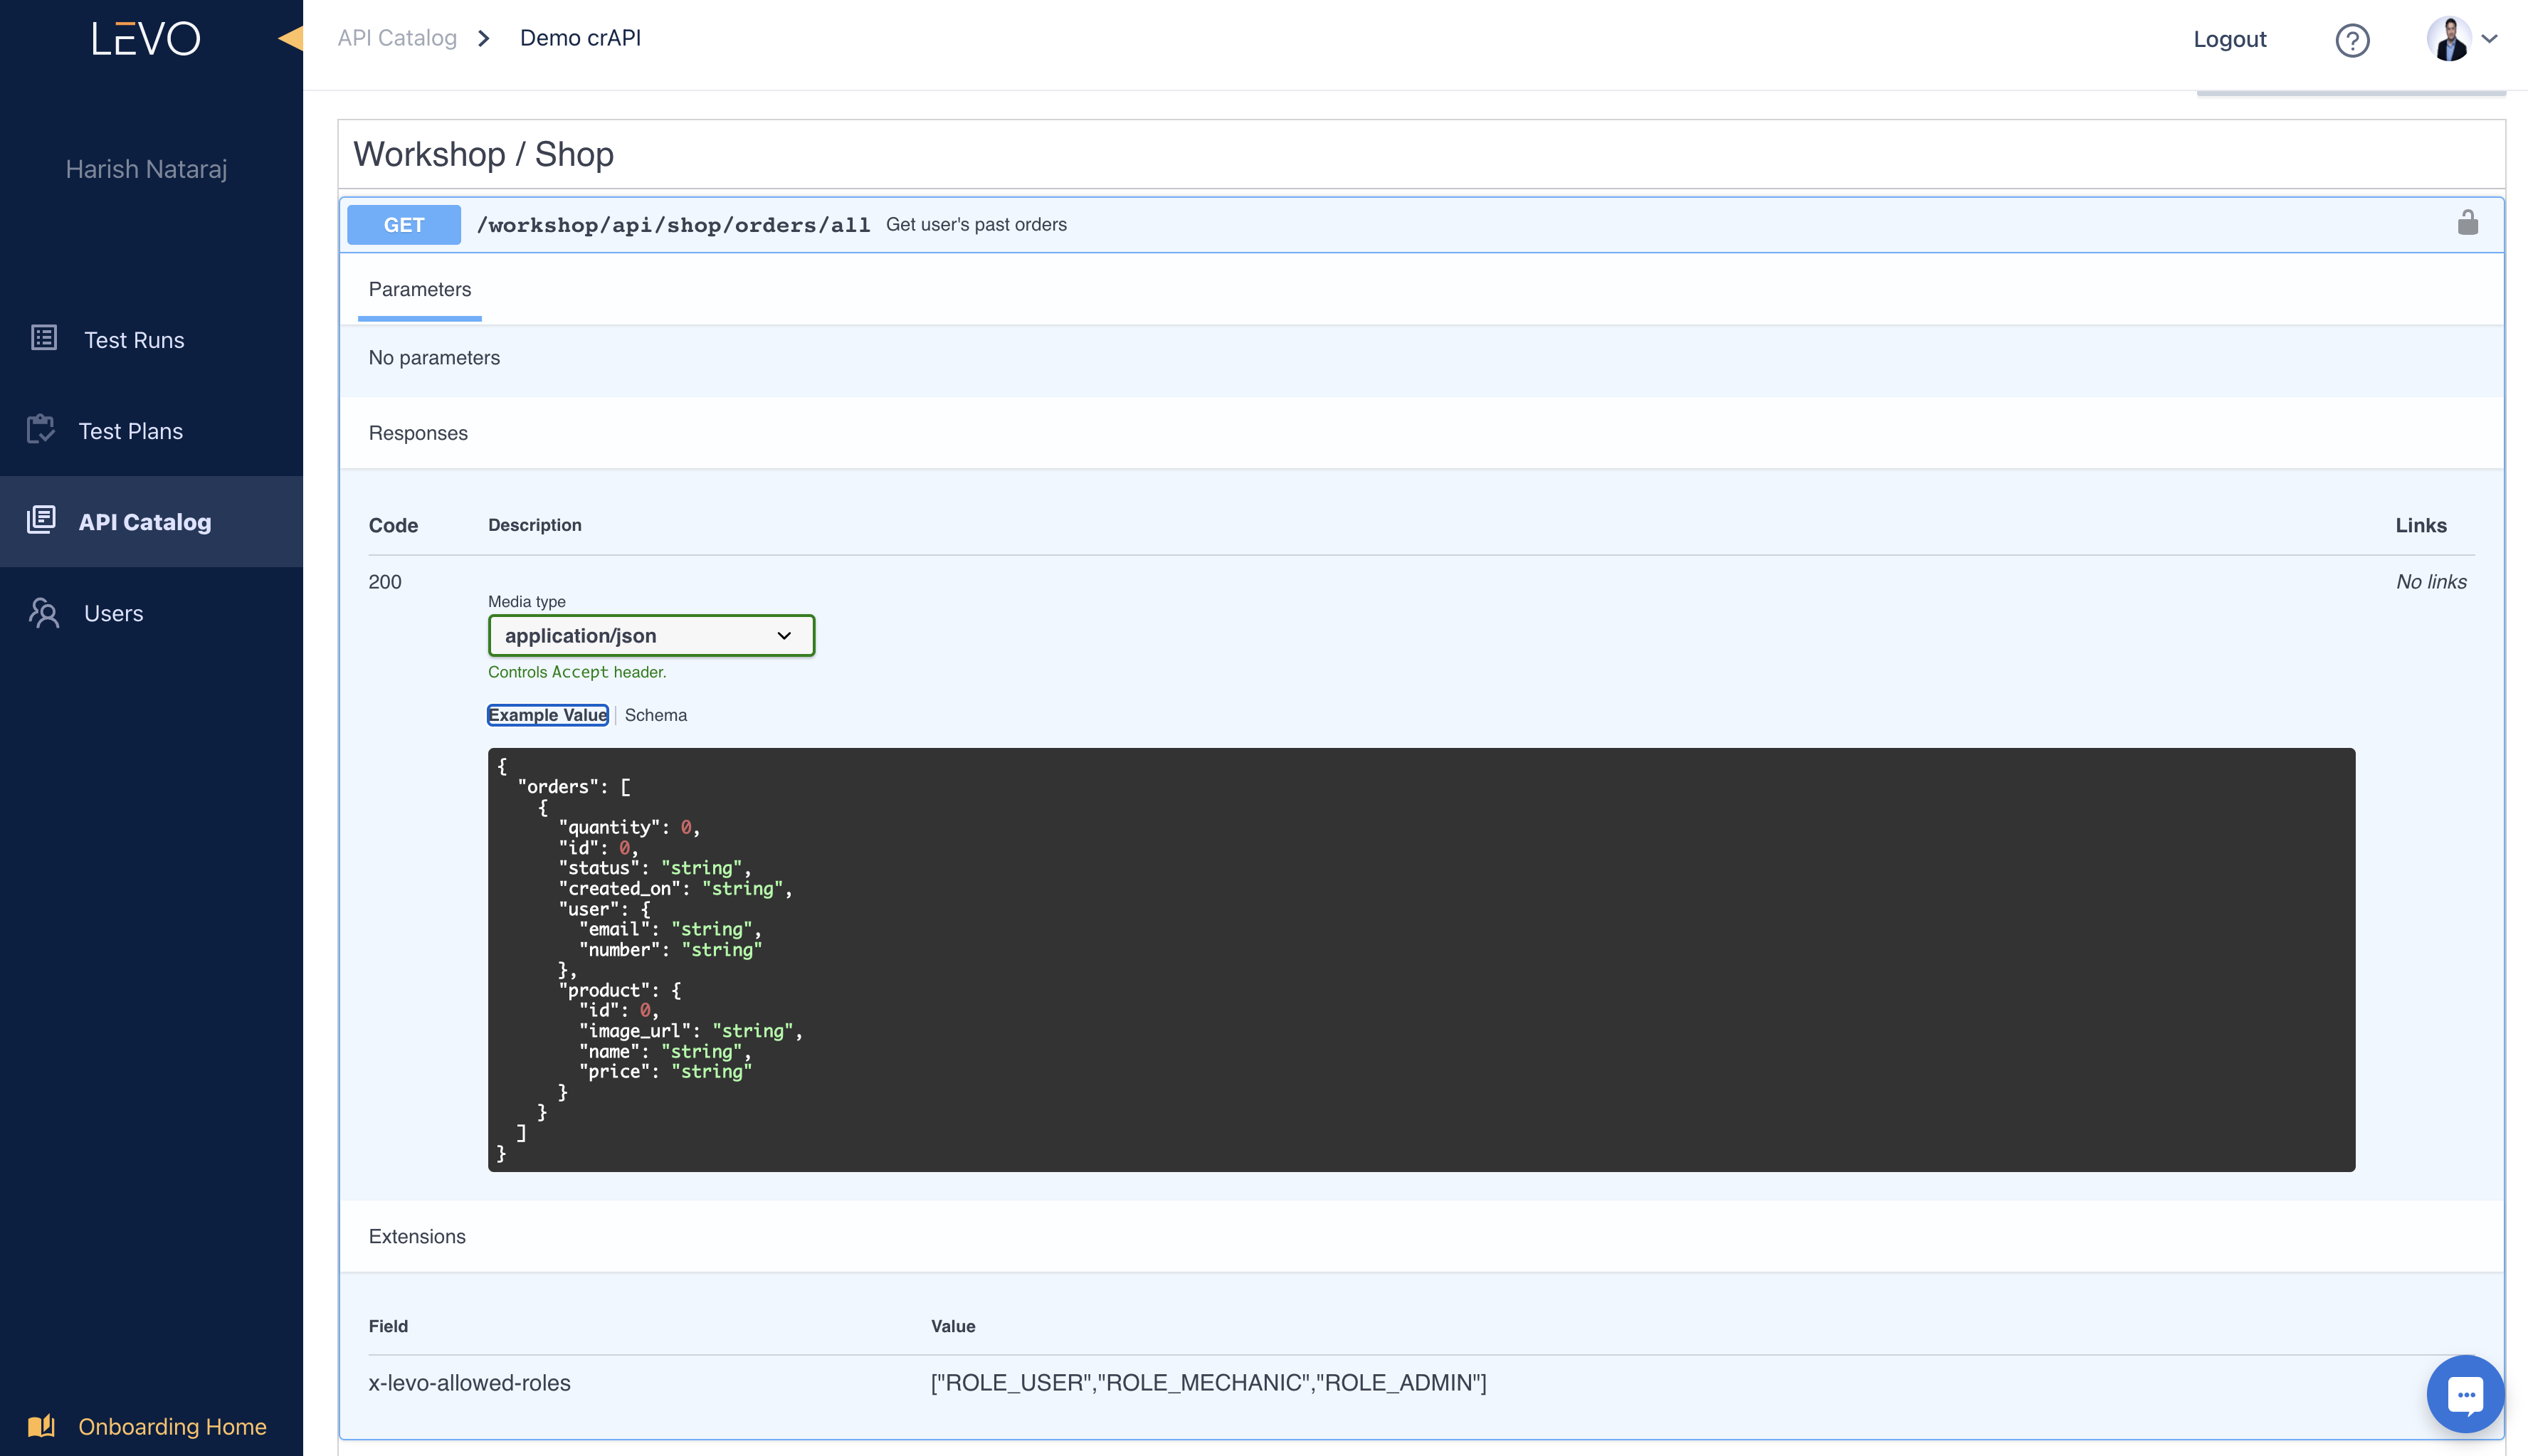Click the Logout link
2528x1456 pixels.
pyautogui.click(x=2229, y=40)
